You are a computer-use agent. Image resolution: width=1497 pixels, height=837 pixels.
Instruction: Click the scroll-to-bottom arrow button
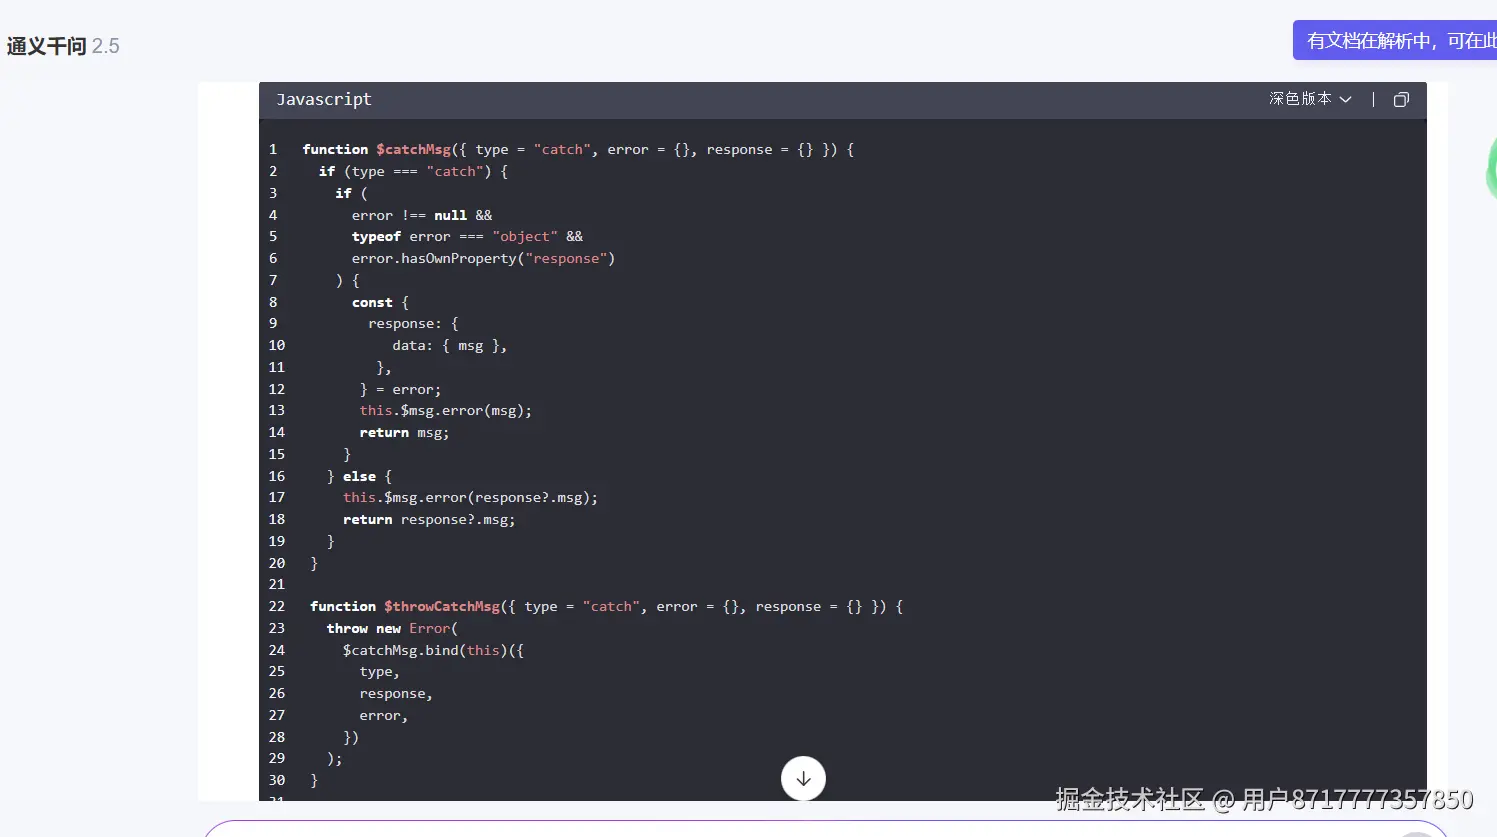803,778
